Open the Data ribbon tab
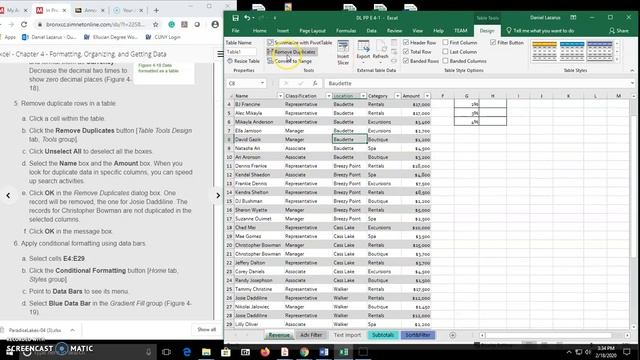The image size is (640, 360). (x=371, y=31)
